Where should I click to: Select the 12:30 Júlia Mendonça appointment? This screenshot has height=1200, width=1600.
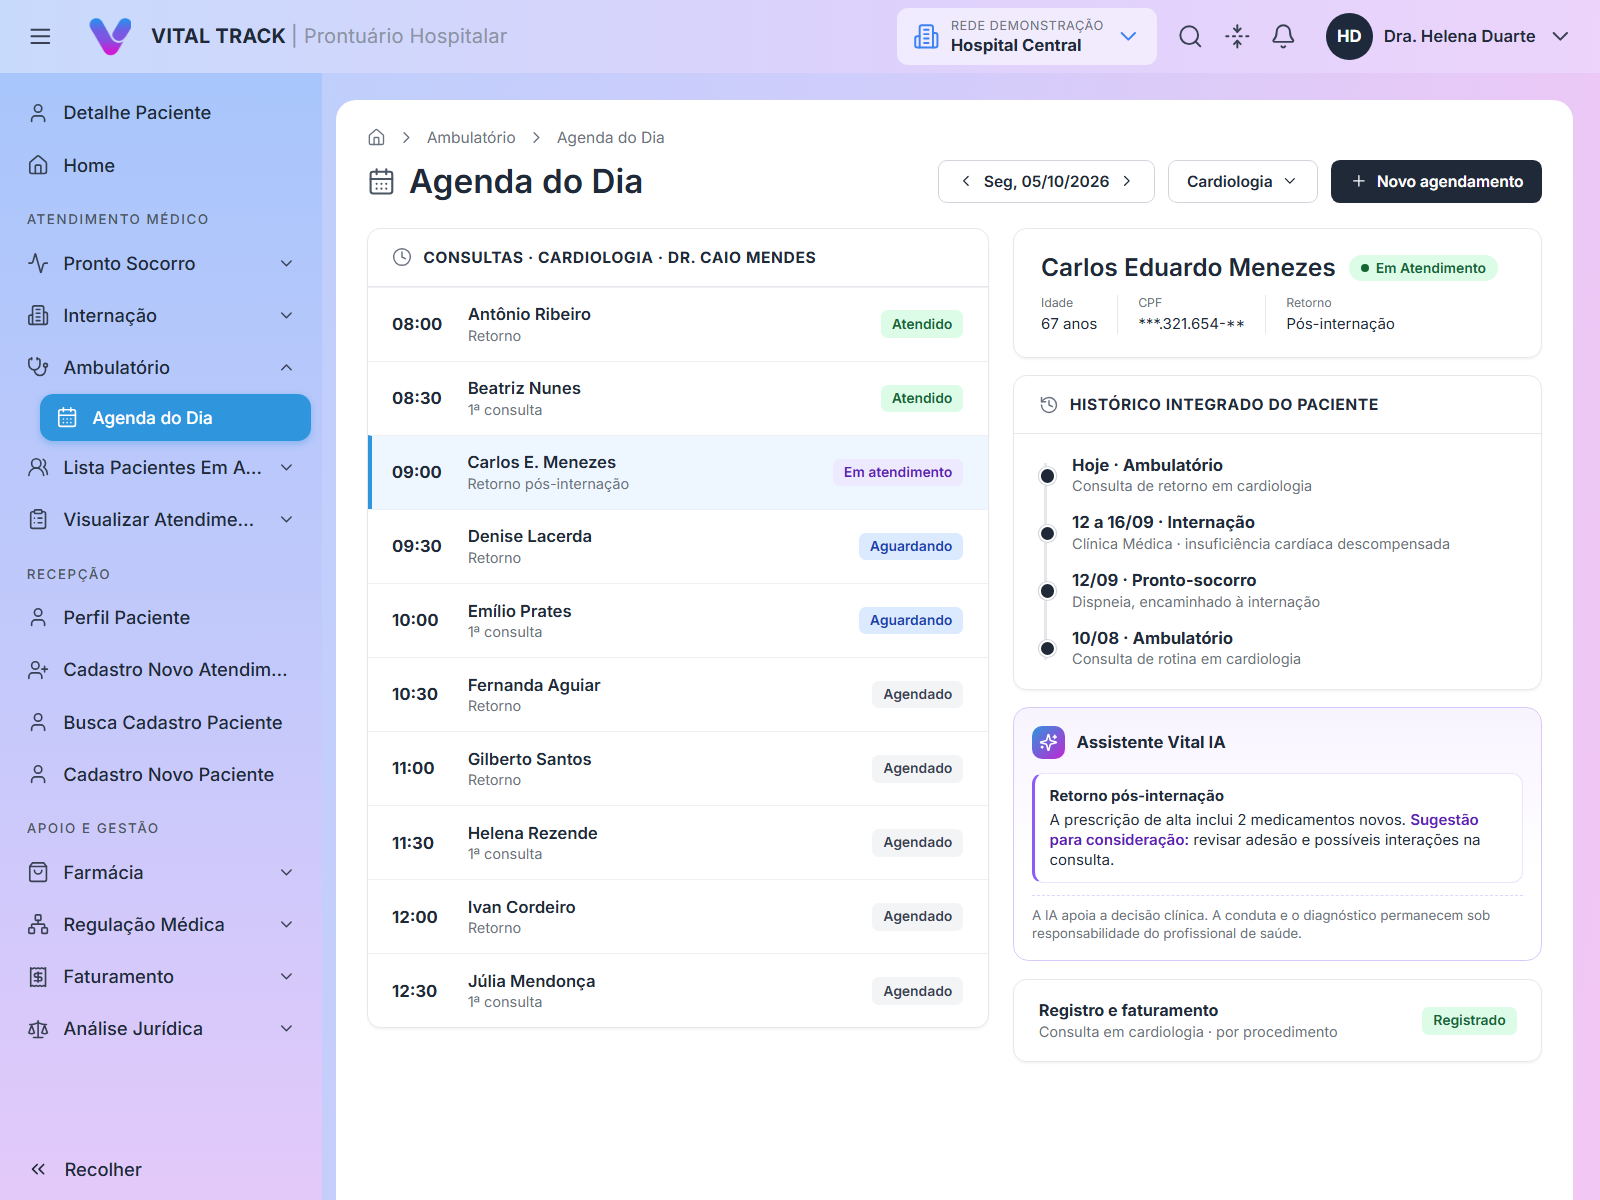click(x=678, y=991)
